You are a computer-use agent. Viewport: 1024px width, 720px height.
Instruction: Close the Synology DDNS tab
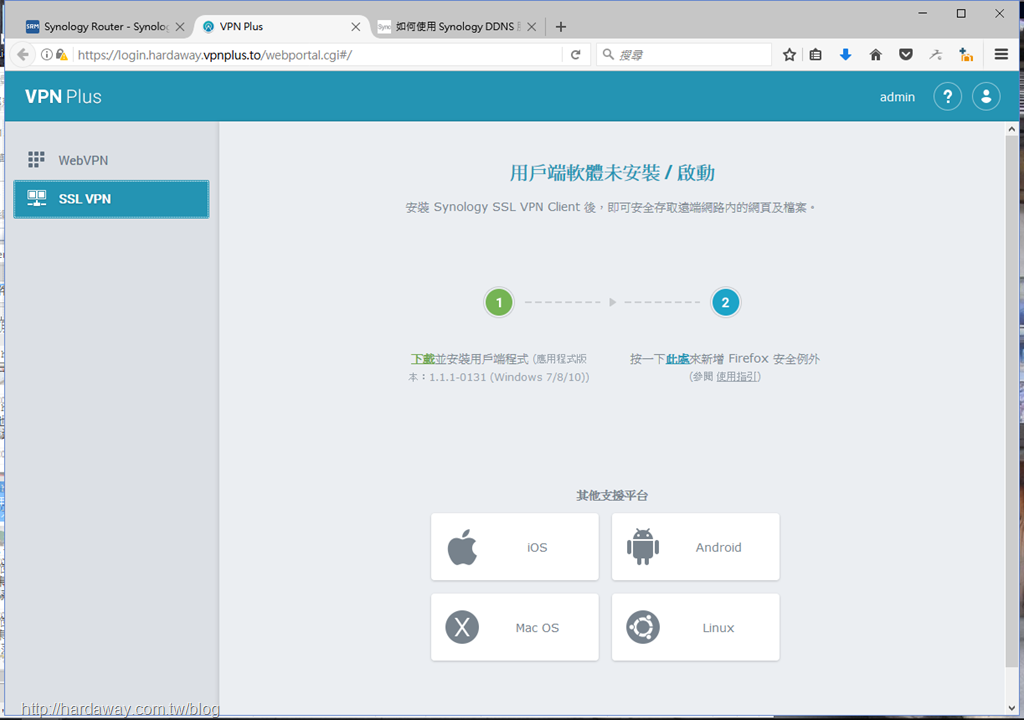tap(532, 27)
